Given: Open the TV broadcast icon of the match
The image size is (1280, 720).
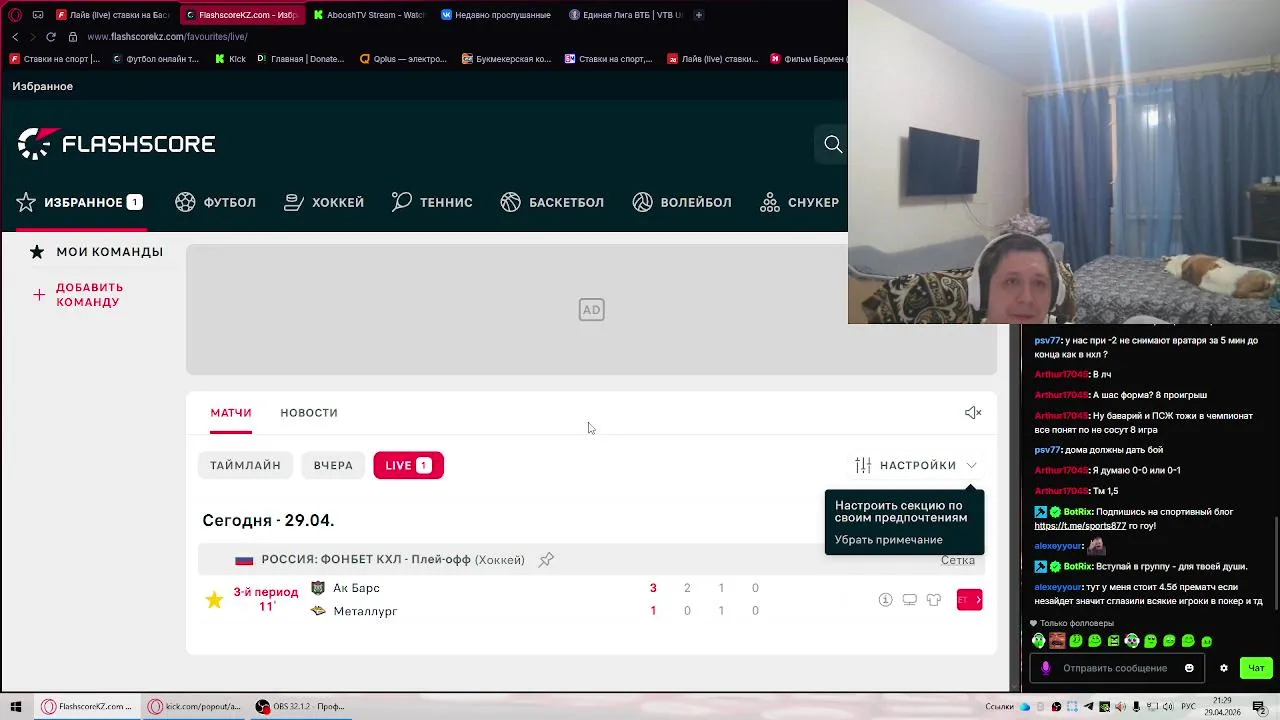Looking at the screenshot, I should [909, 600].
